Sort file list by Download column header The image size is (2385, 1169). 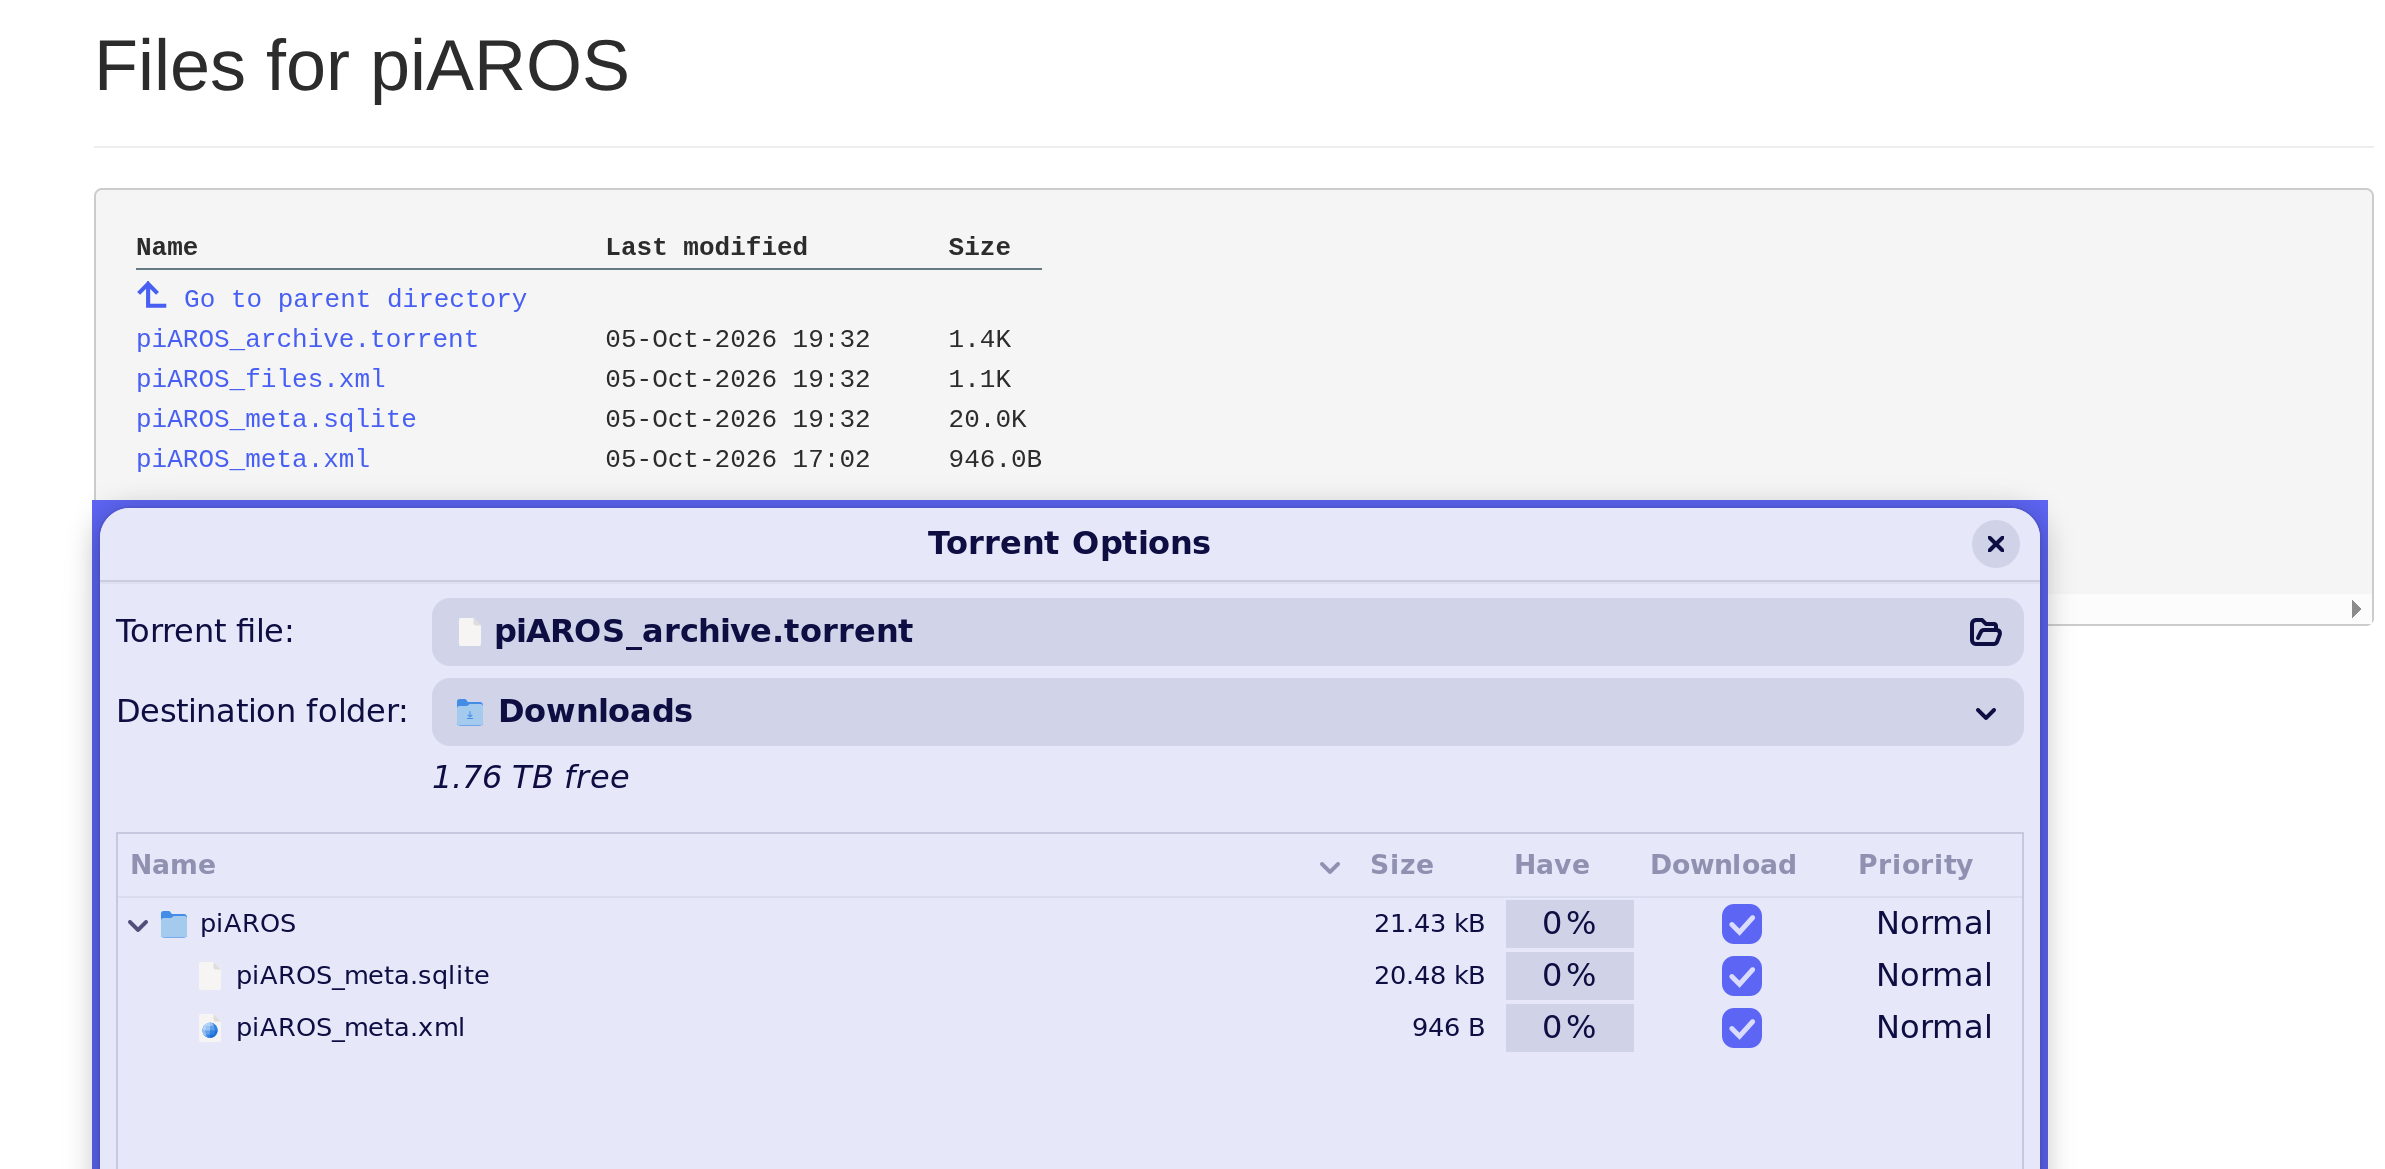pos(1722,865)
